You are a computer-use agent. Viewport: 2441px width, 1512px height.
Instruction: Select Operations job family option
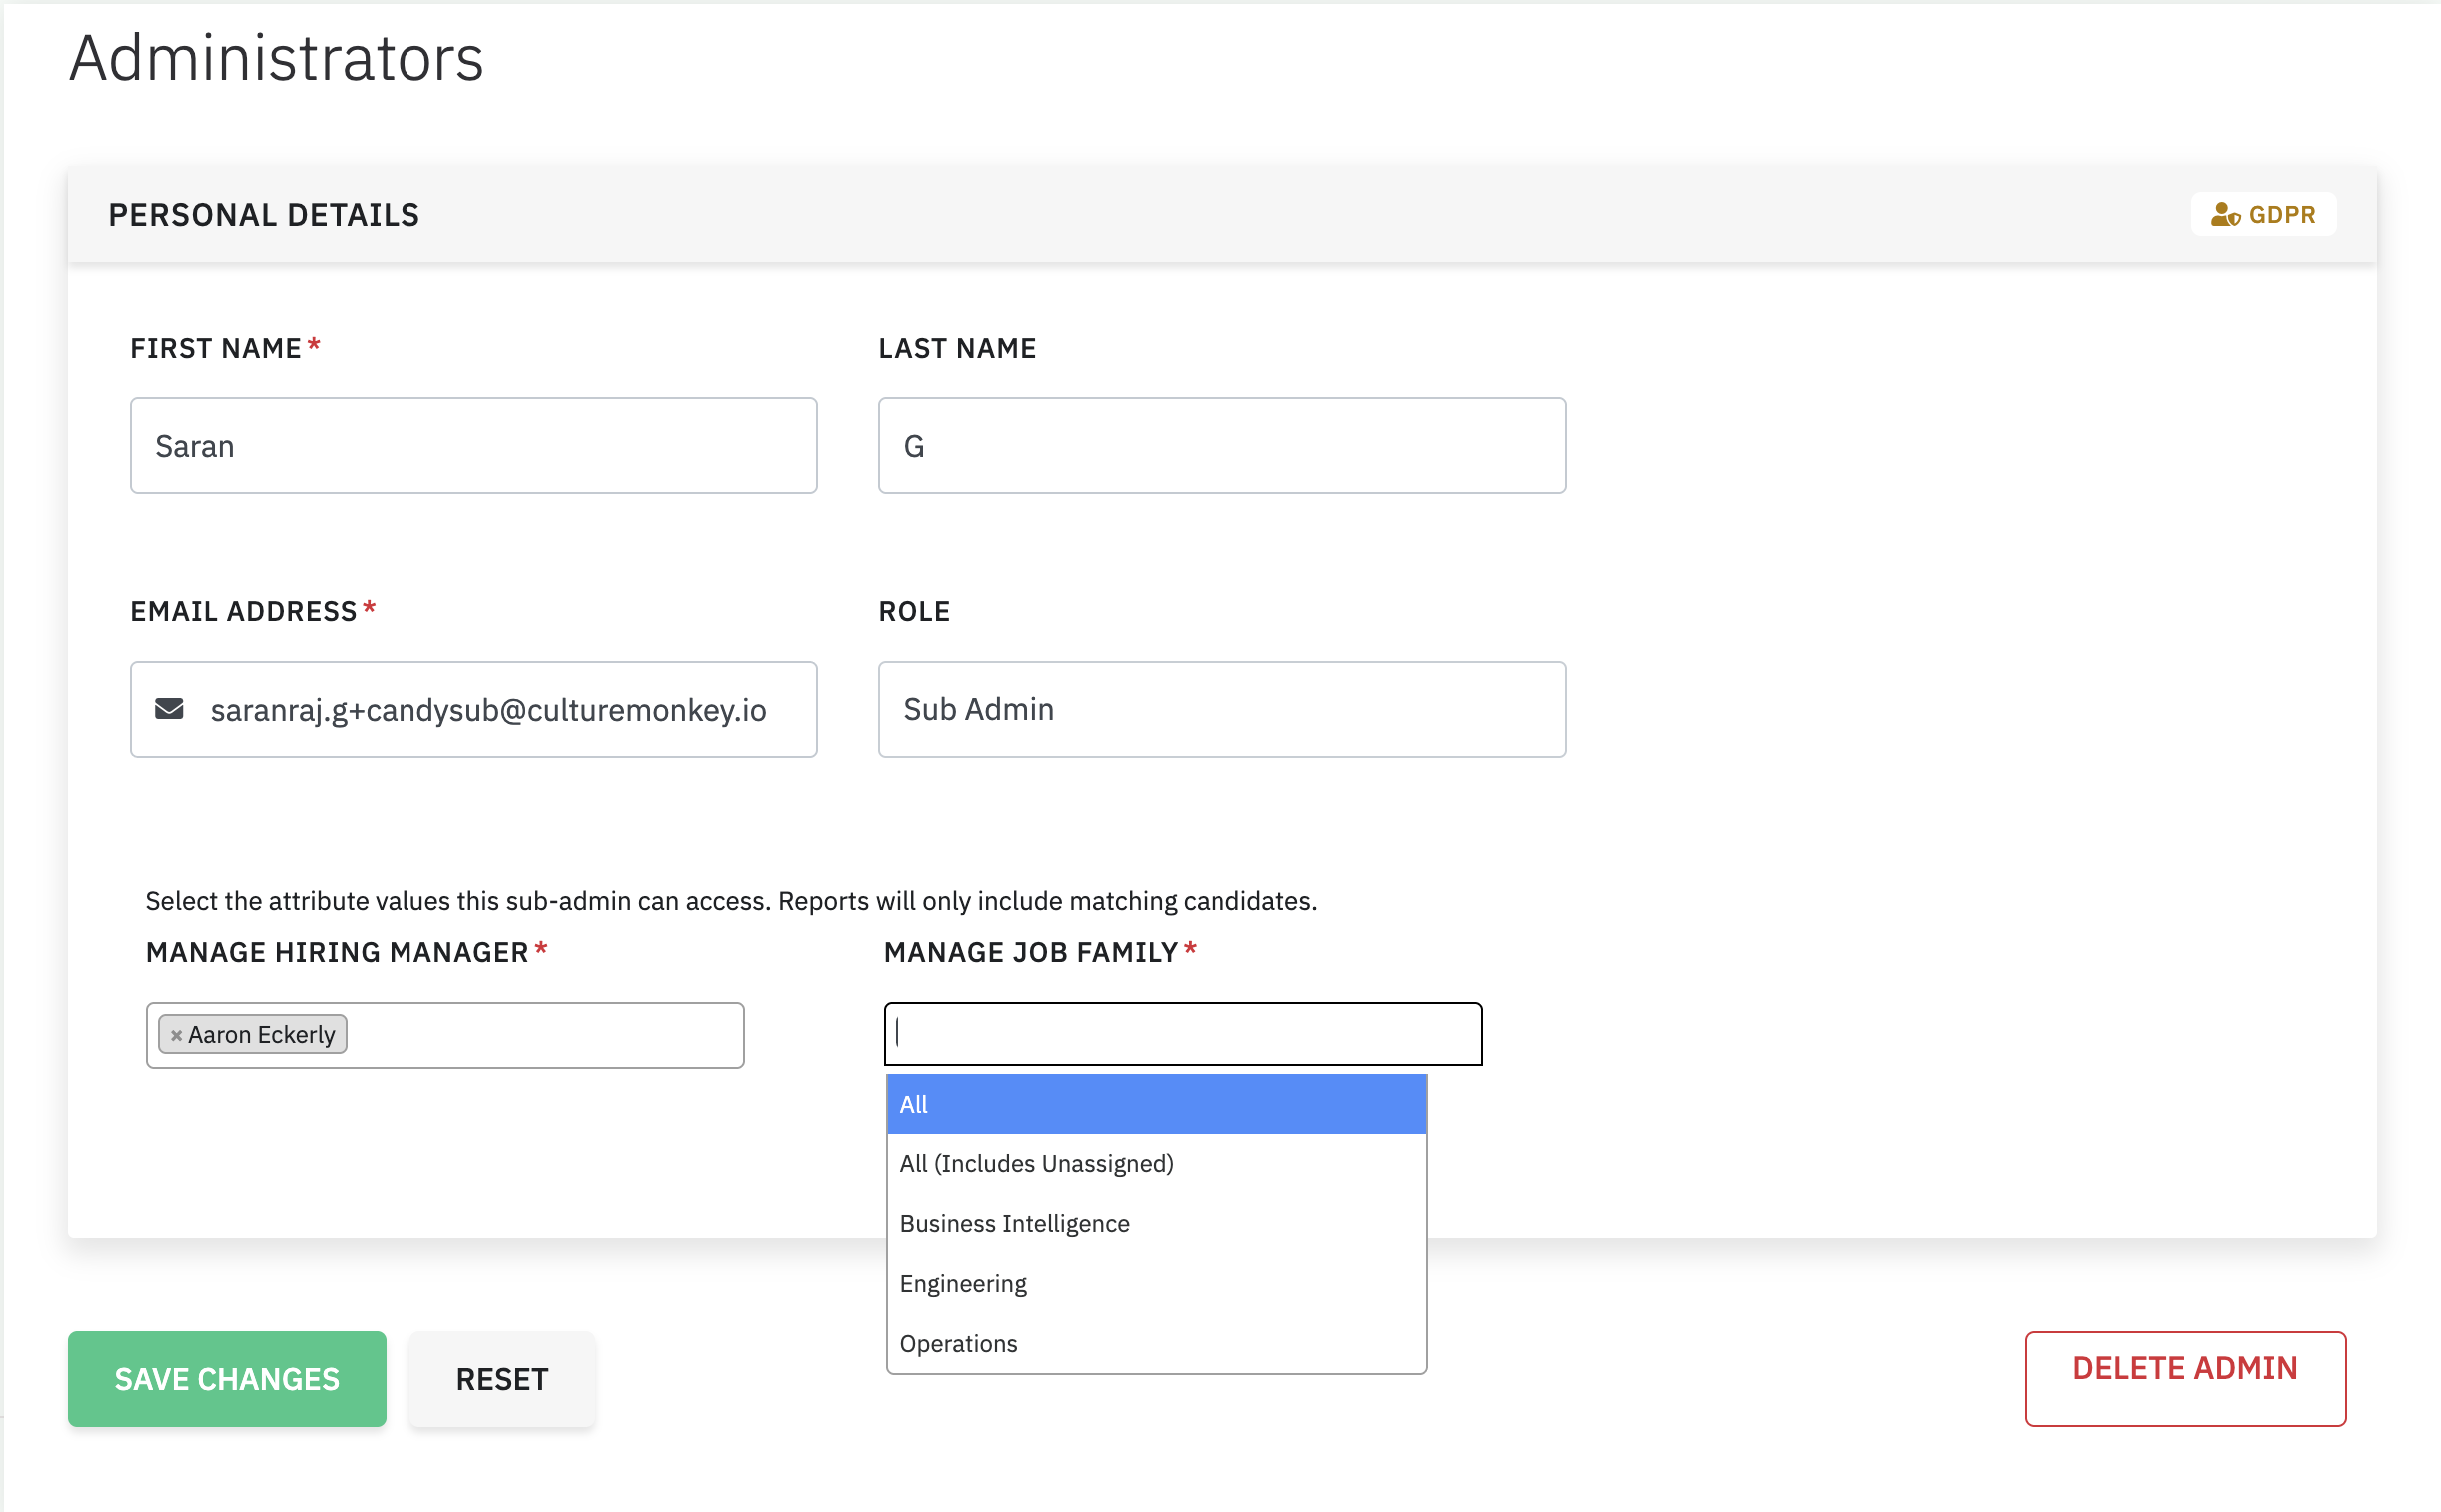coord(1156,1344)
